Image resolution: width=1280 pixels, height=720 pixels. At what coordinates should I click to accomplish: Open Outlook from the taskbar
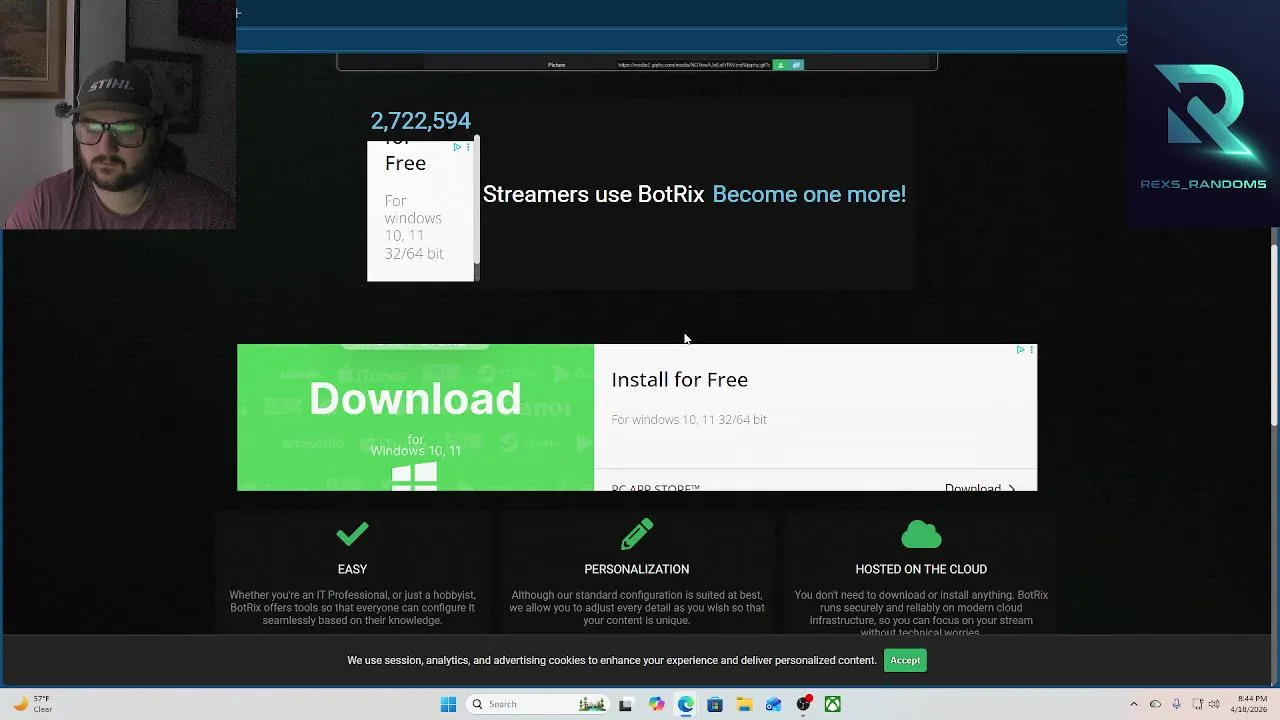(773, 704)
